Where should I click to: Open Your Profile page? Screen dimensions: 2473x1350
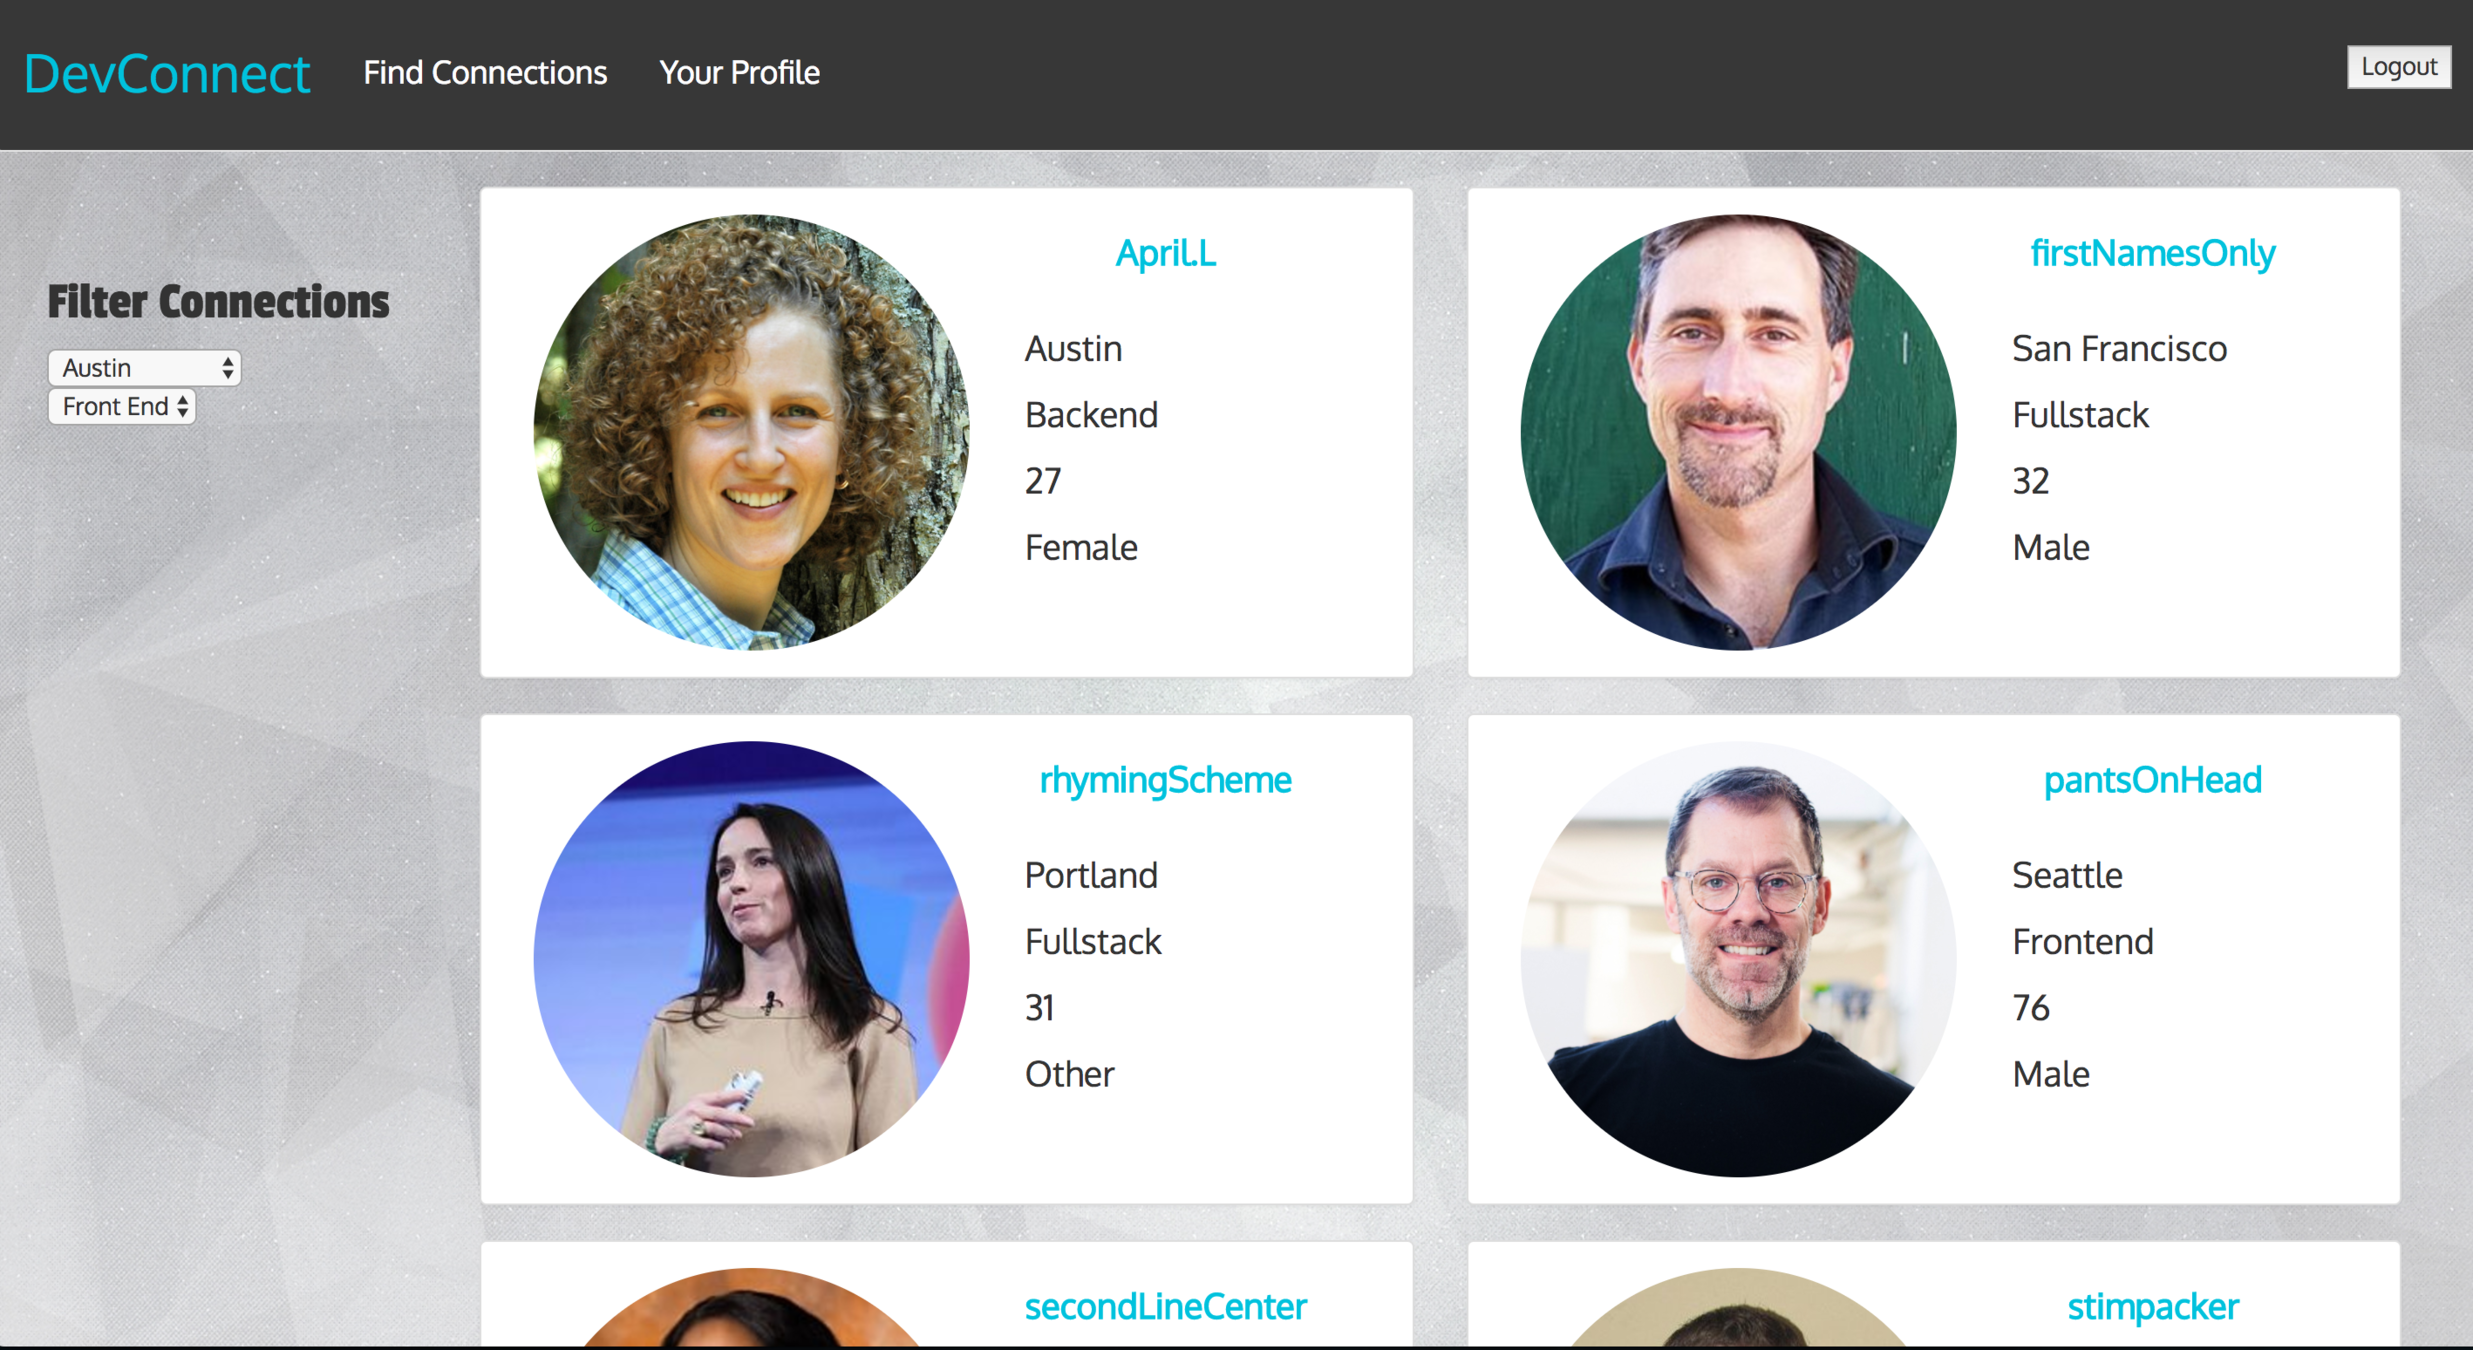tap(739, 73)
